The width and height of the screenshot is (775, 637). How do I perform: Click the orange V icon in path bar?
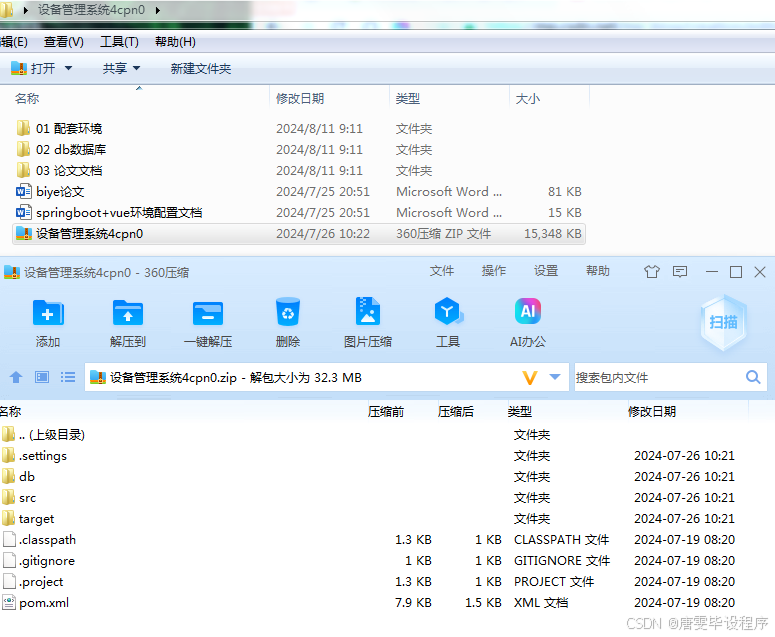(530, 378)
